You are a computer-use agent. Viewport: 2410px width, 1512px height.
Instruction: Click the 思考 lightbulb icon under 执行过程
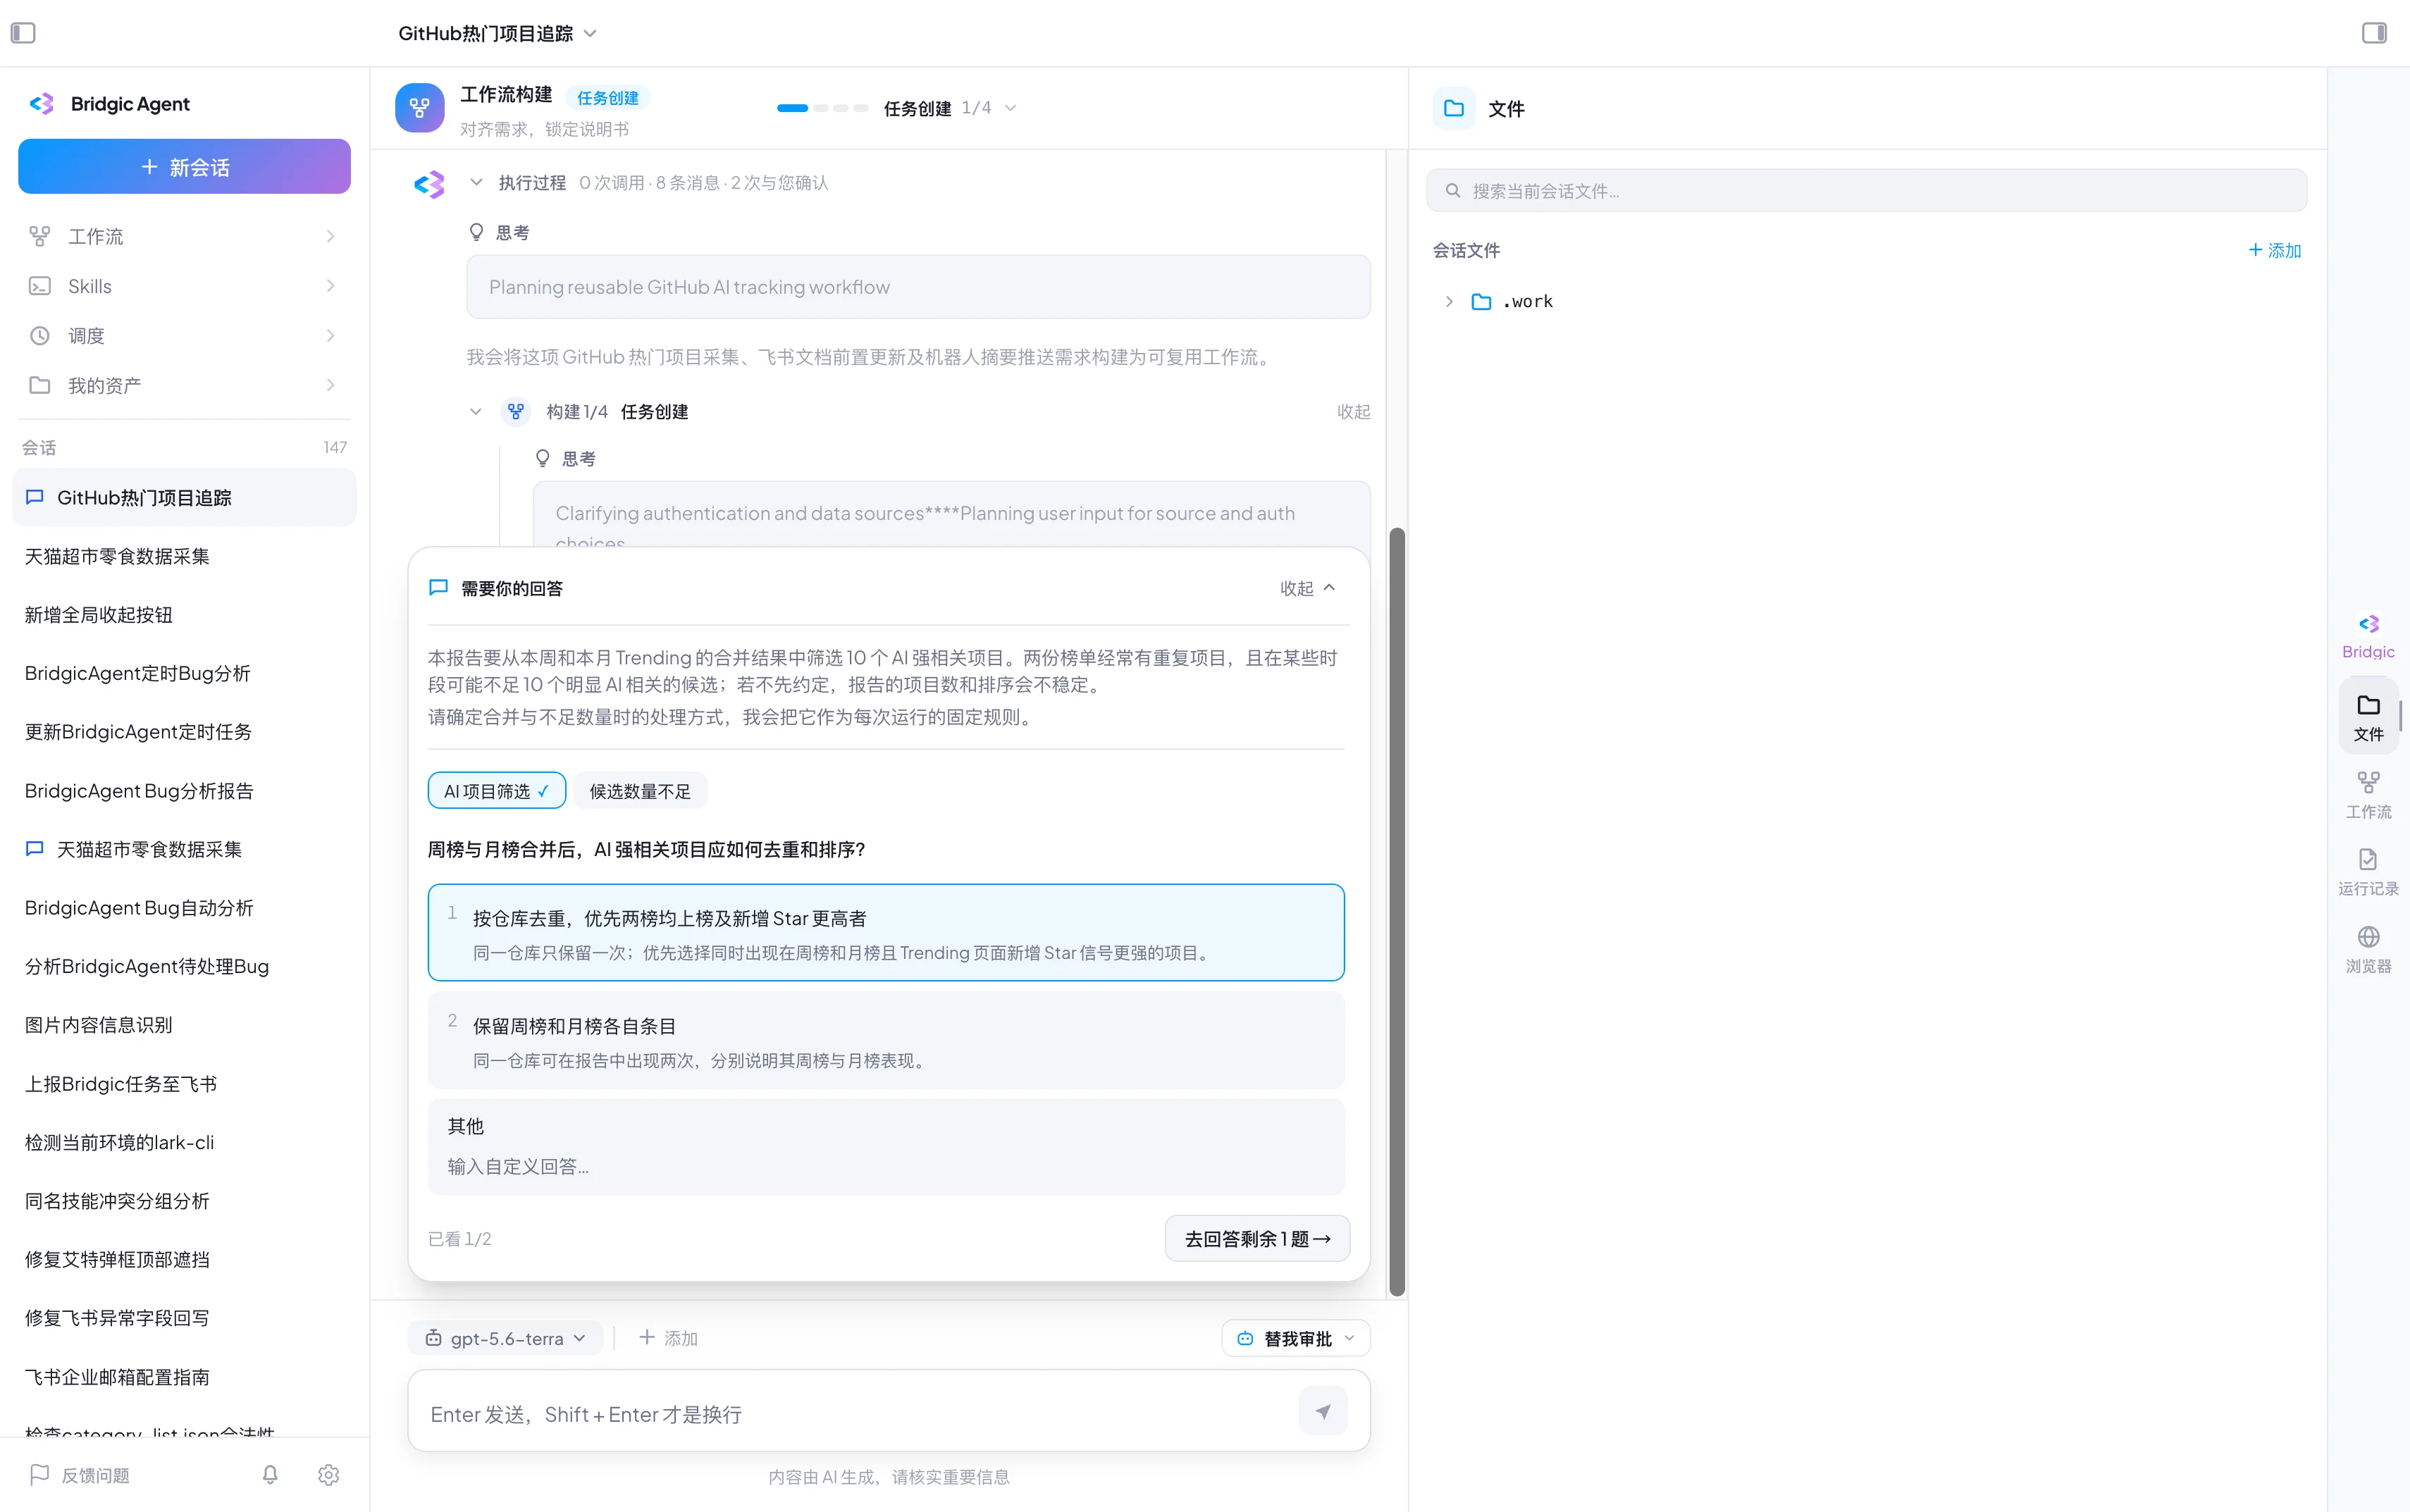click(x=476, y=232)
